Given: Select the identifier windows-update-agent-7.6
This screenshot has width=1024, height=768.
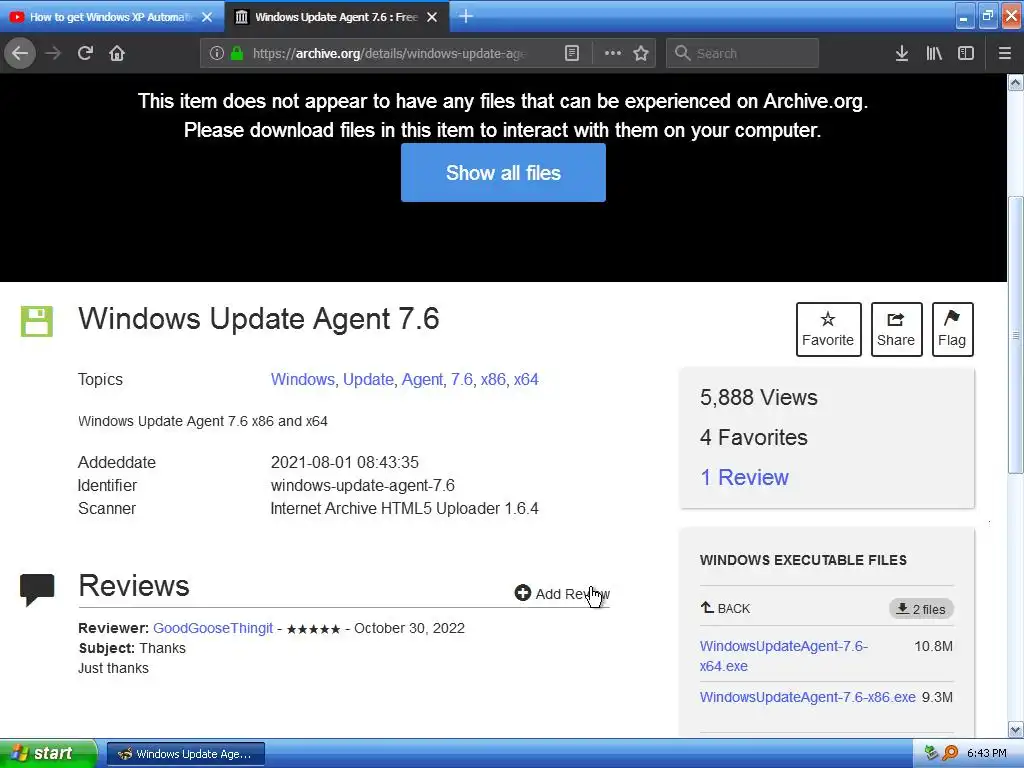Looking at the screenshot, I should (362, 485).
